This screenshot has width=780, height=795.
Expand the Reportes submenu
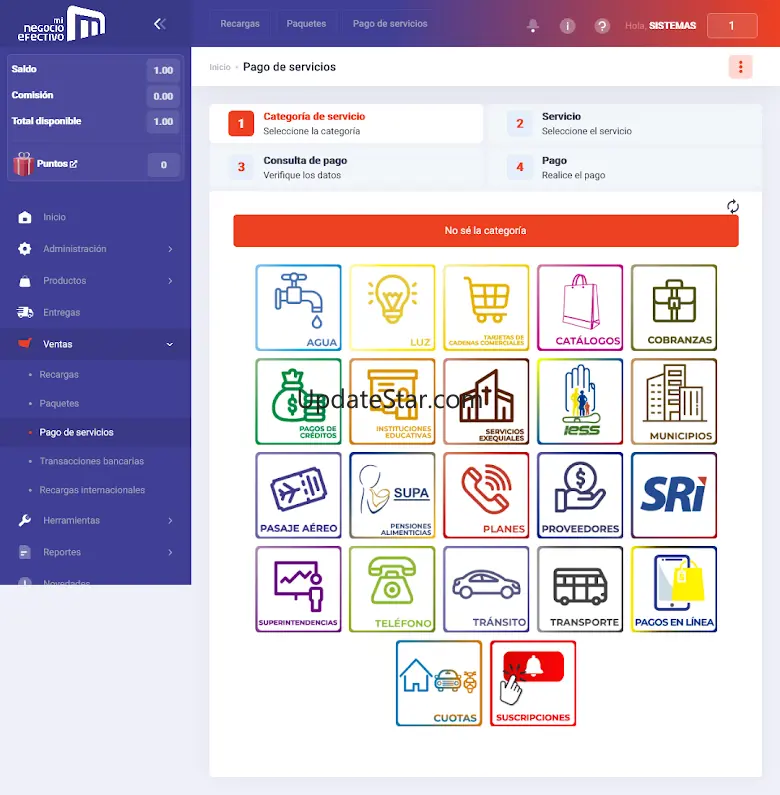pos(95,552)
